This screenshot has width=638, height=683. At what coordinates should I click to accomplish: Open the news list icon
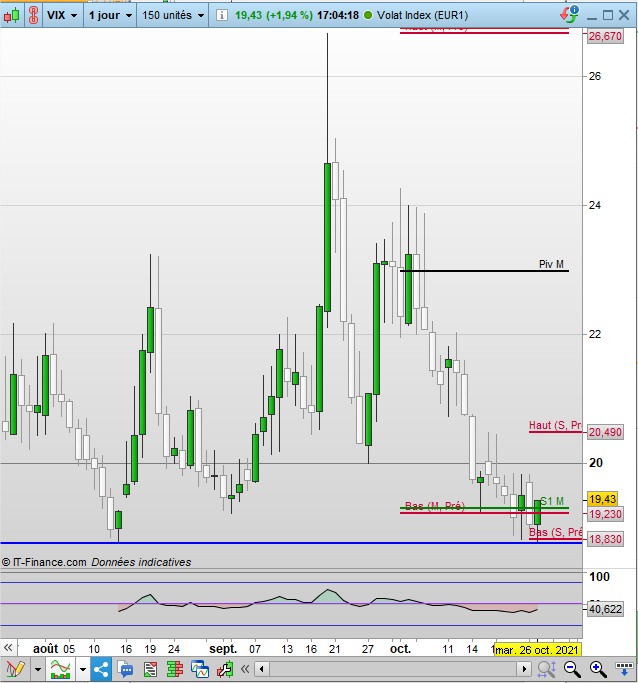150,669
